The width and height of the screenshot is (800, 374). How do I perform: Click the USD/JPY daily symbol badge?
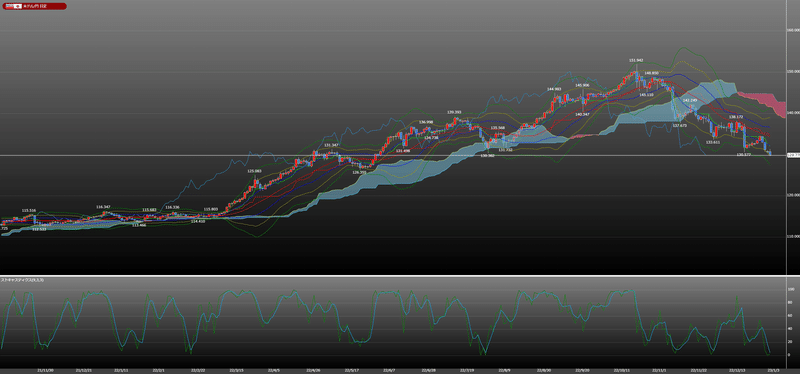[34, 6]
